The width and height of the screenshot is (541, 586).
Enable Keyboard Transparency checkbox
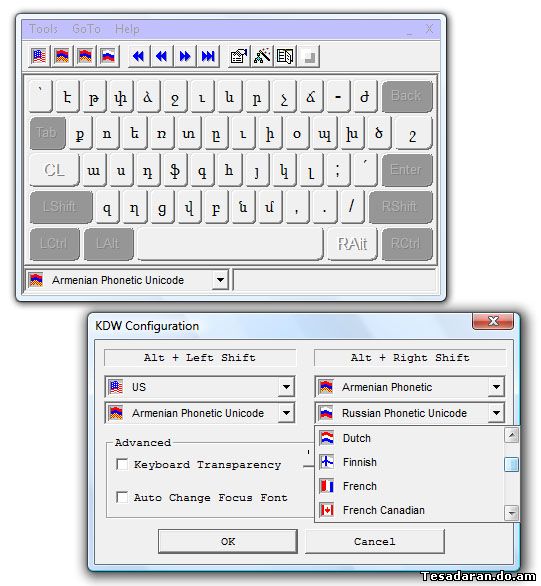122,465
